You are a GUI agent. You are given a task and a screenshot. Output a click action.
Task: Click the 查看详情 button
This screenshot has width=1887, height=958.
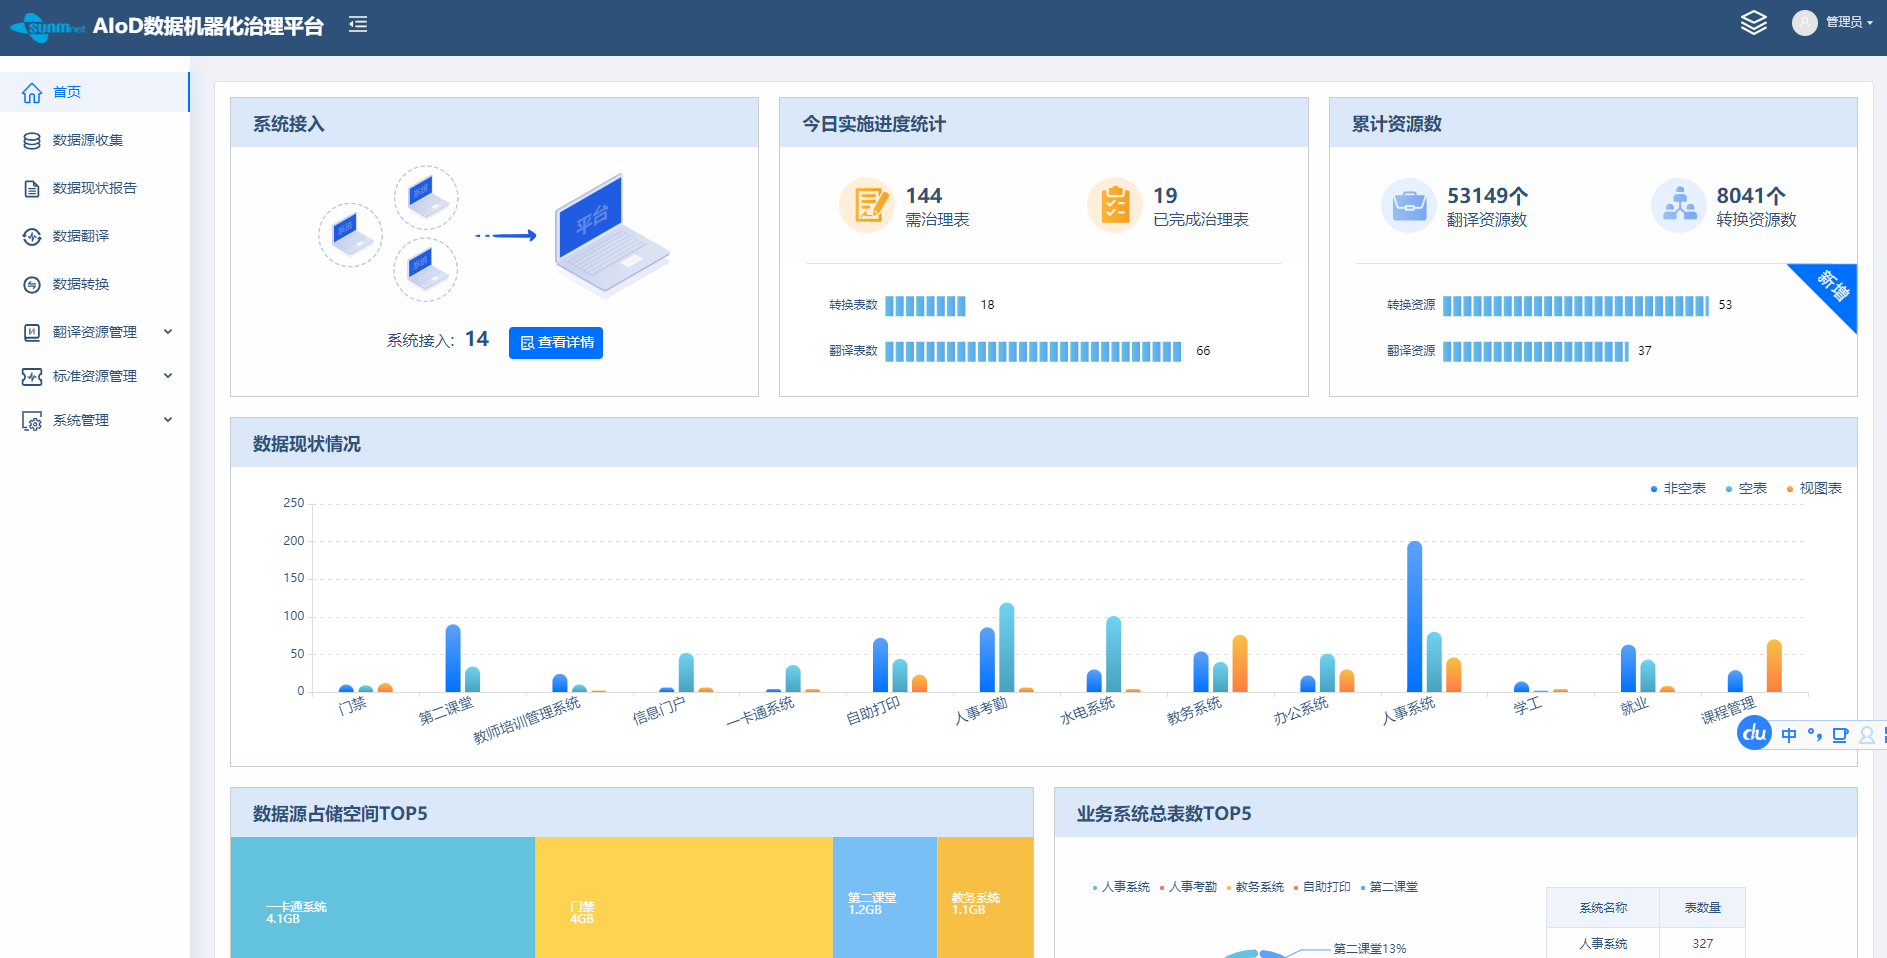[x=556, y=343]
